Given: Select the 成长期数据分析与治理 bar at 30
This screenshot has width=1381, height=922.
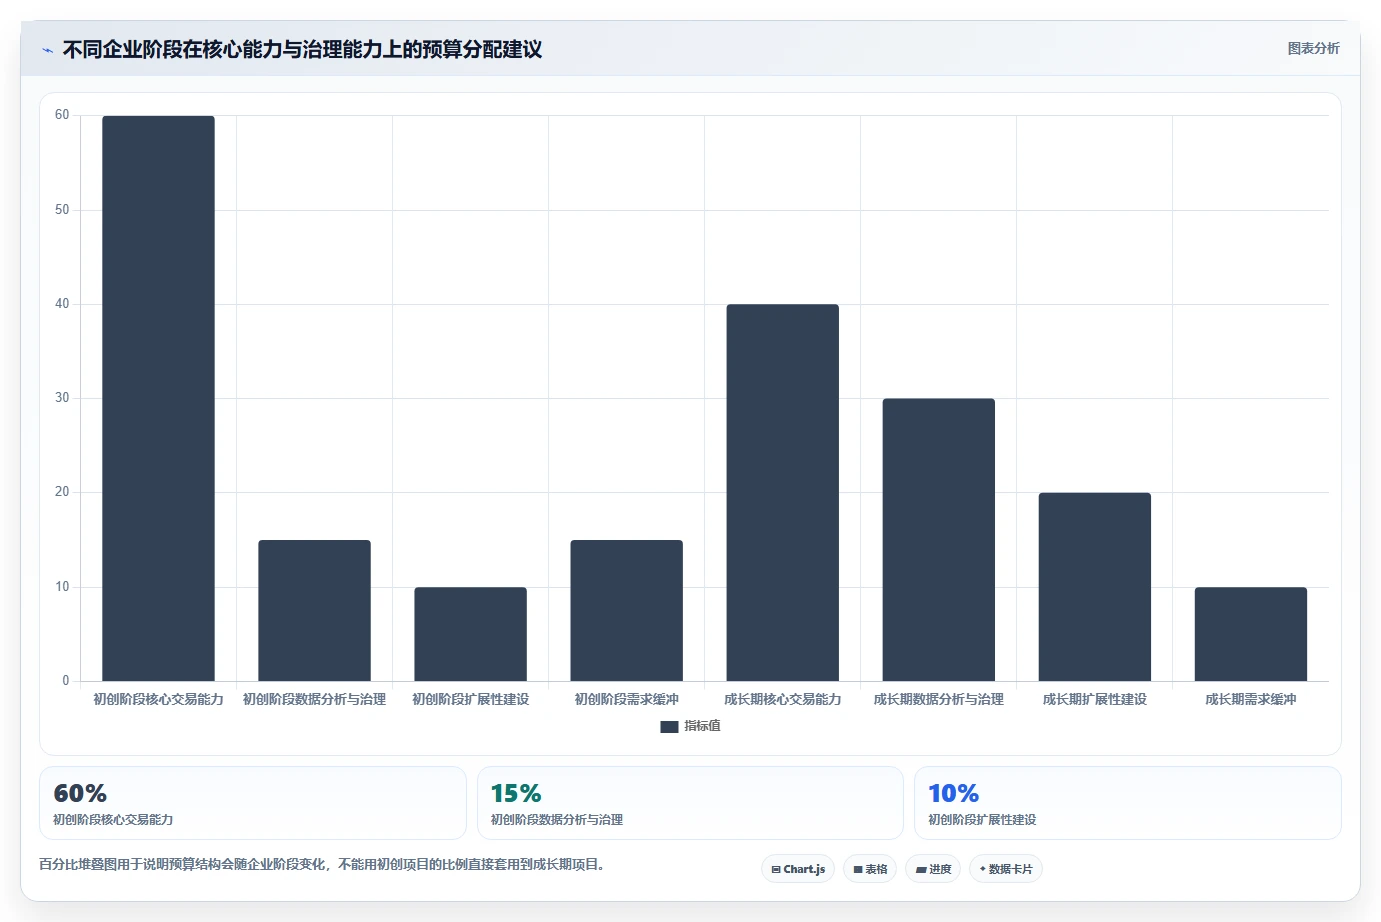Looking at the screenshot, I should [938, 540].
